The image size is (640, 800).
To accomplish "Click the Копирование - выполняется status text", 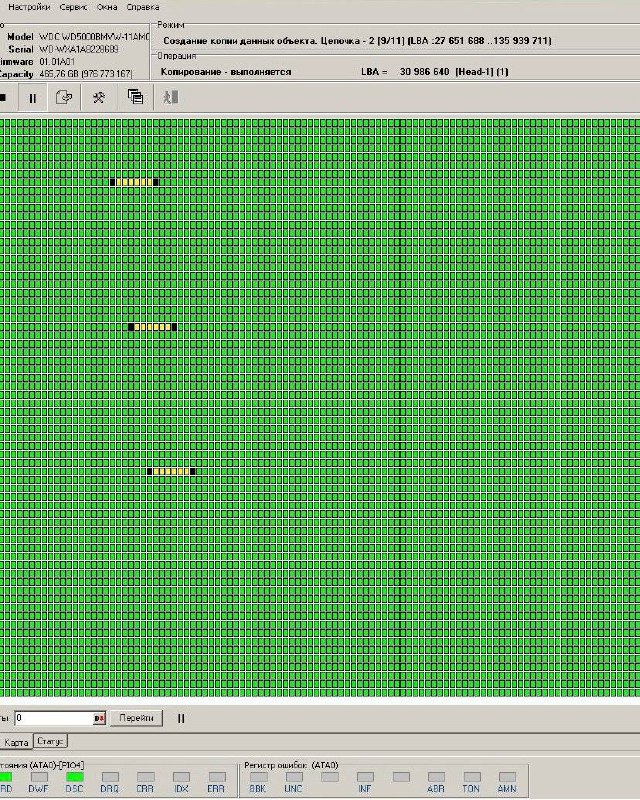I will tap(226, 72).
